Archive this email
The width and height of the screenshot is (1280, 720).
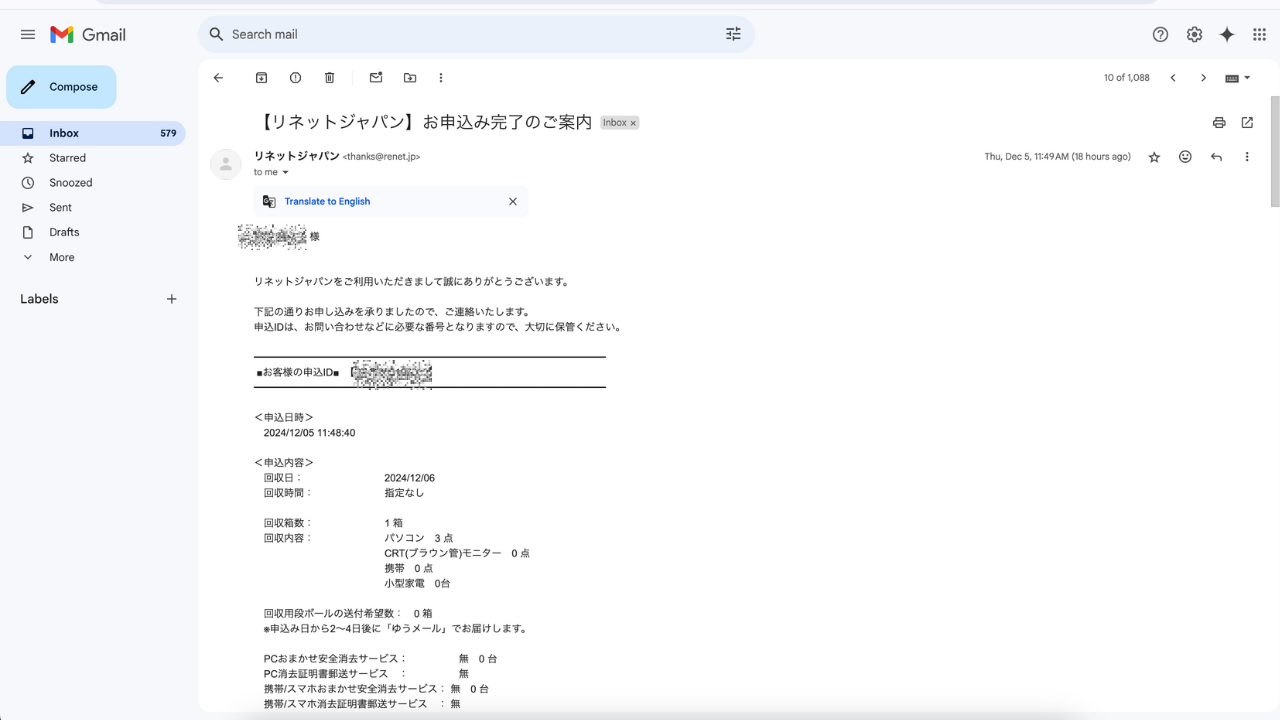point(261,78)
